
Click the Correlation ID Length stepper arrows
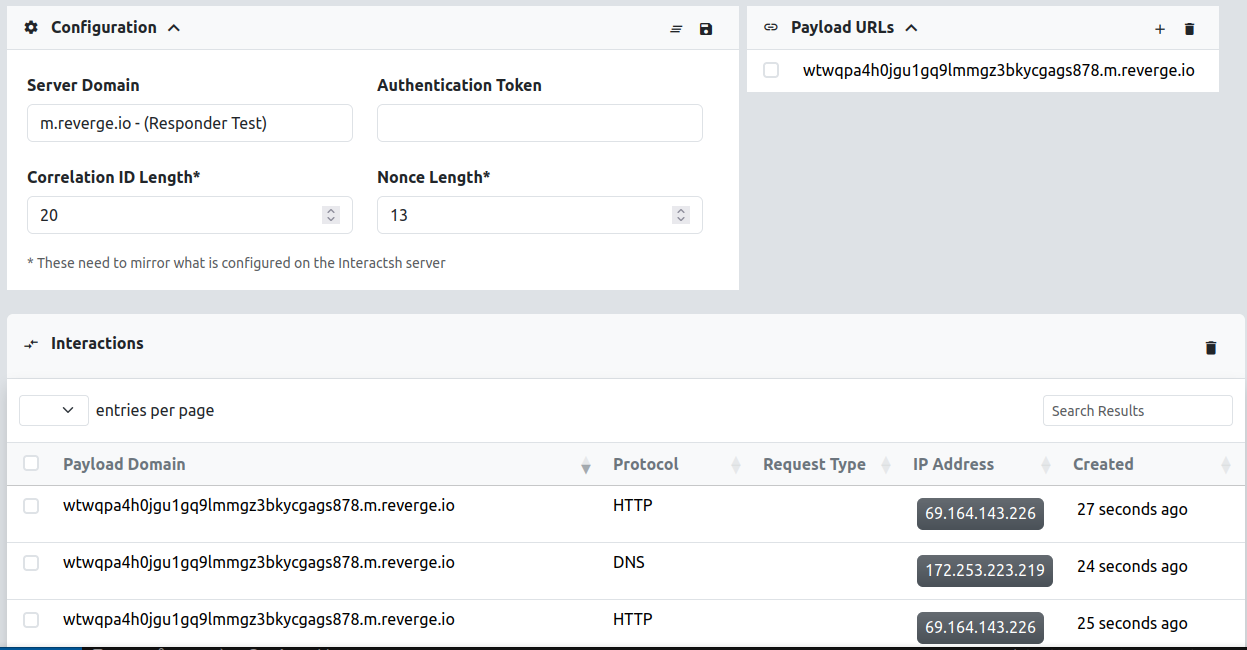[331, 215]
